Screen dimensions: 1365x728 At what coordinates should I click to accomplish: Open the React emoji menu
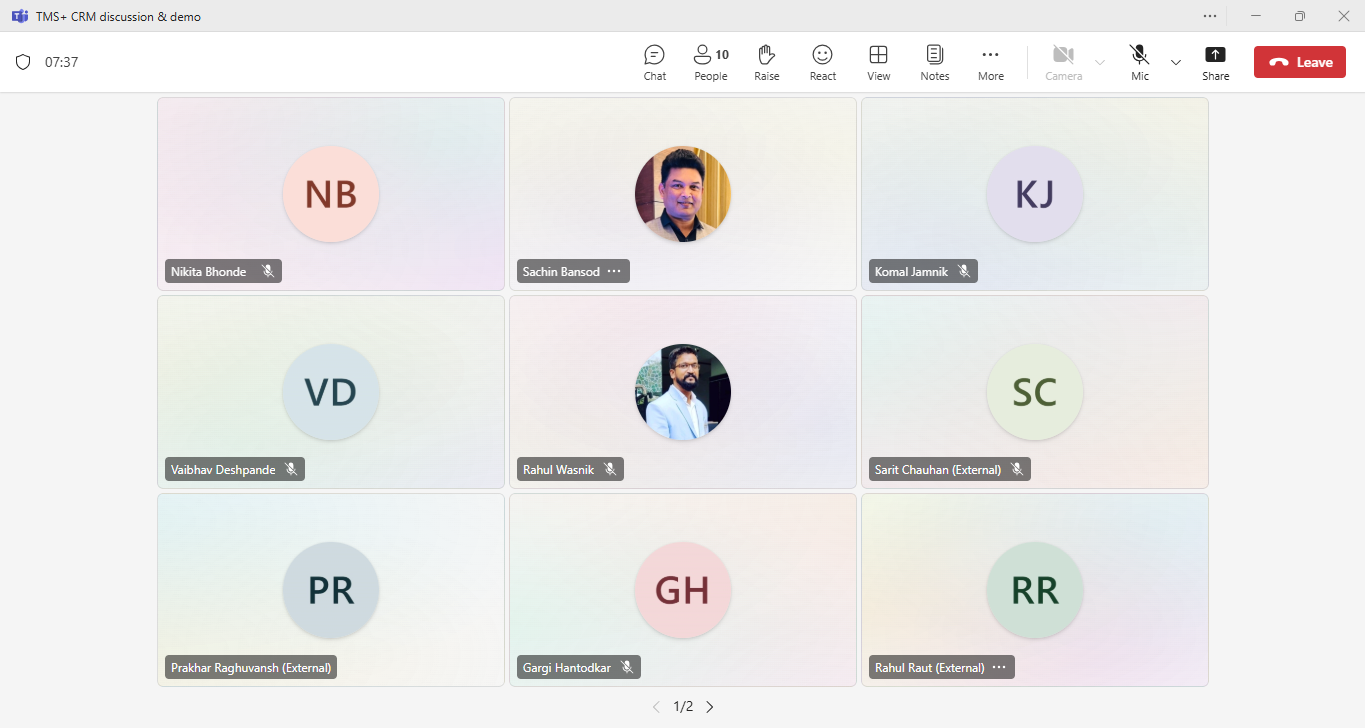click(x=822, y=62)
